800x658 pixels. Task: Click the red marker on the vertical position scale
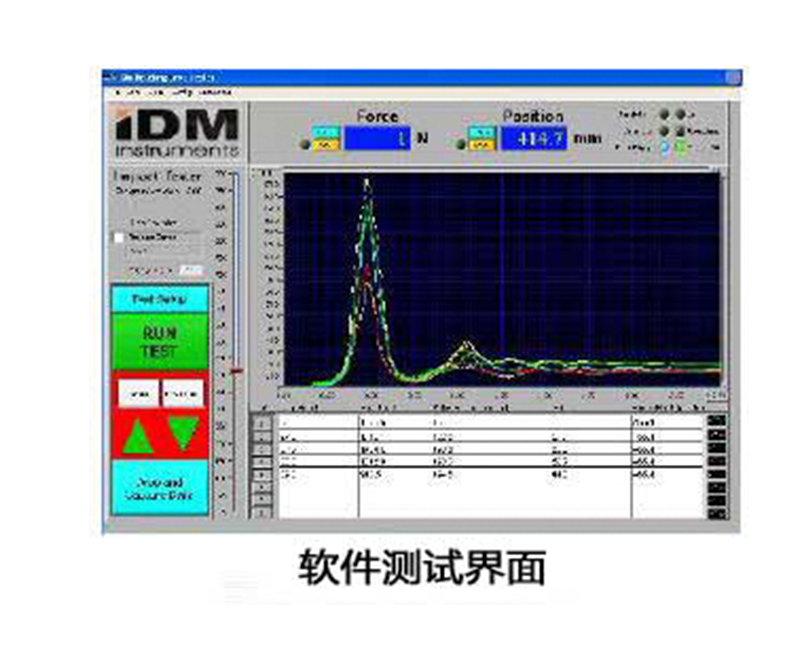pos(236,370)
